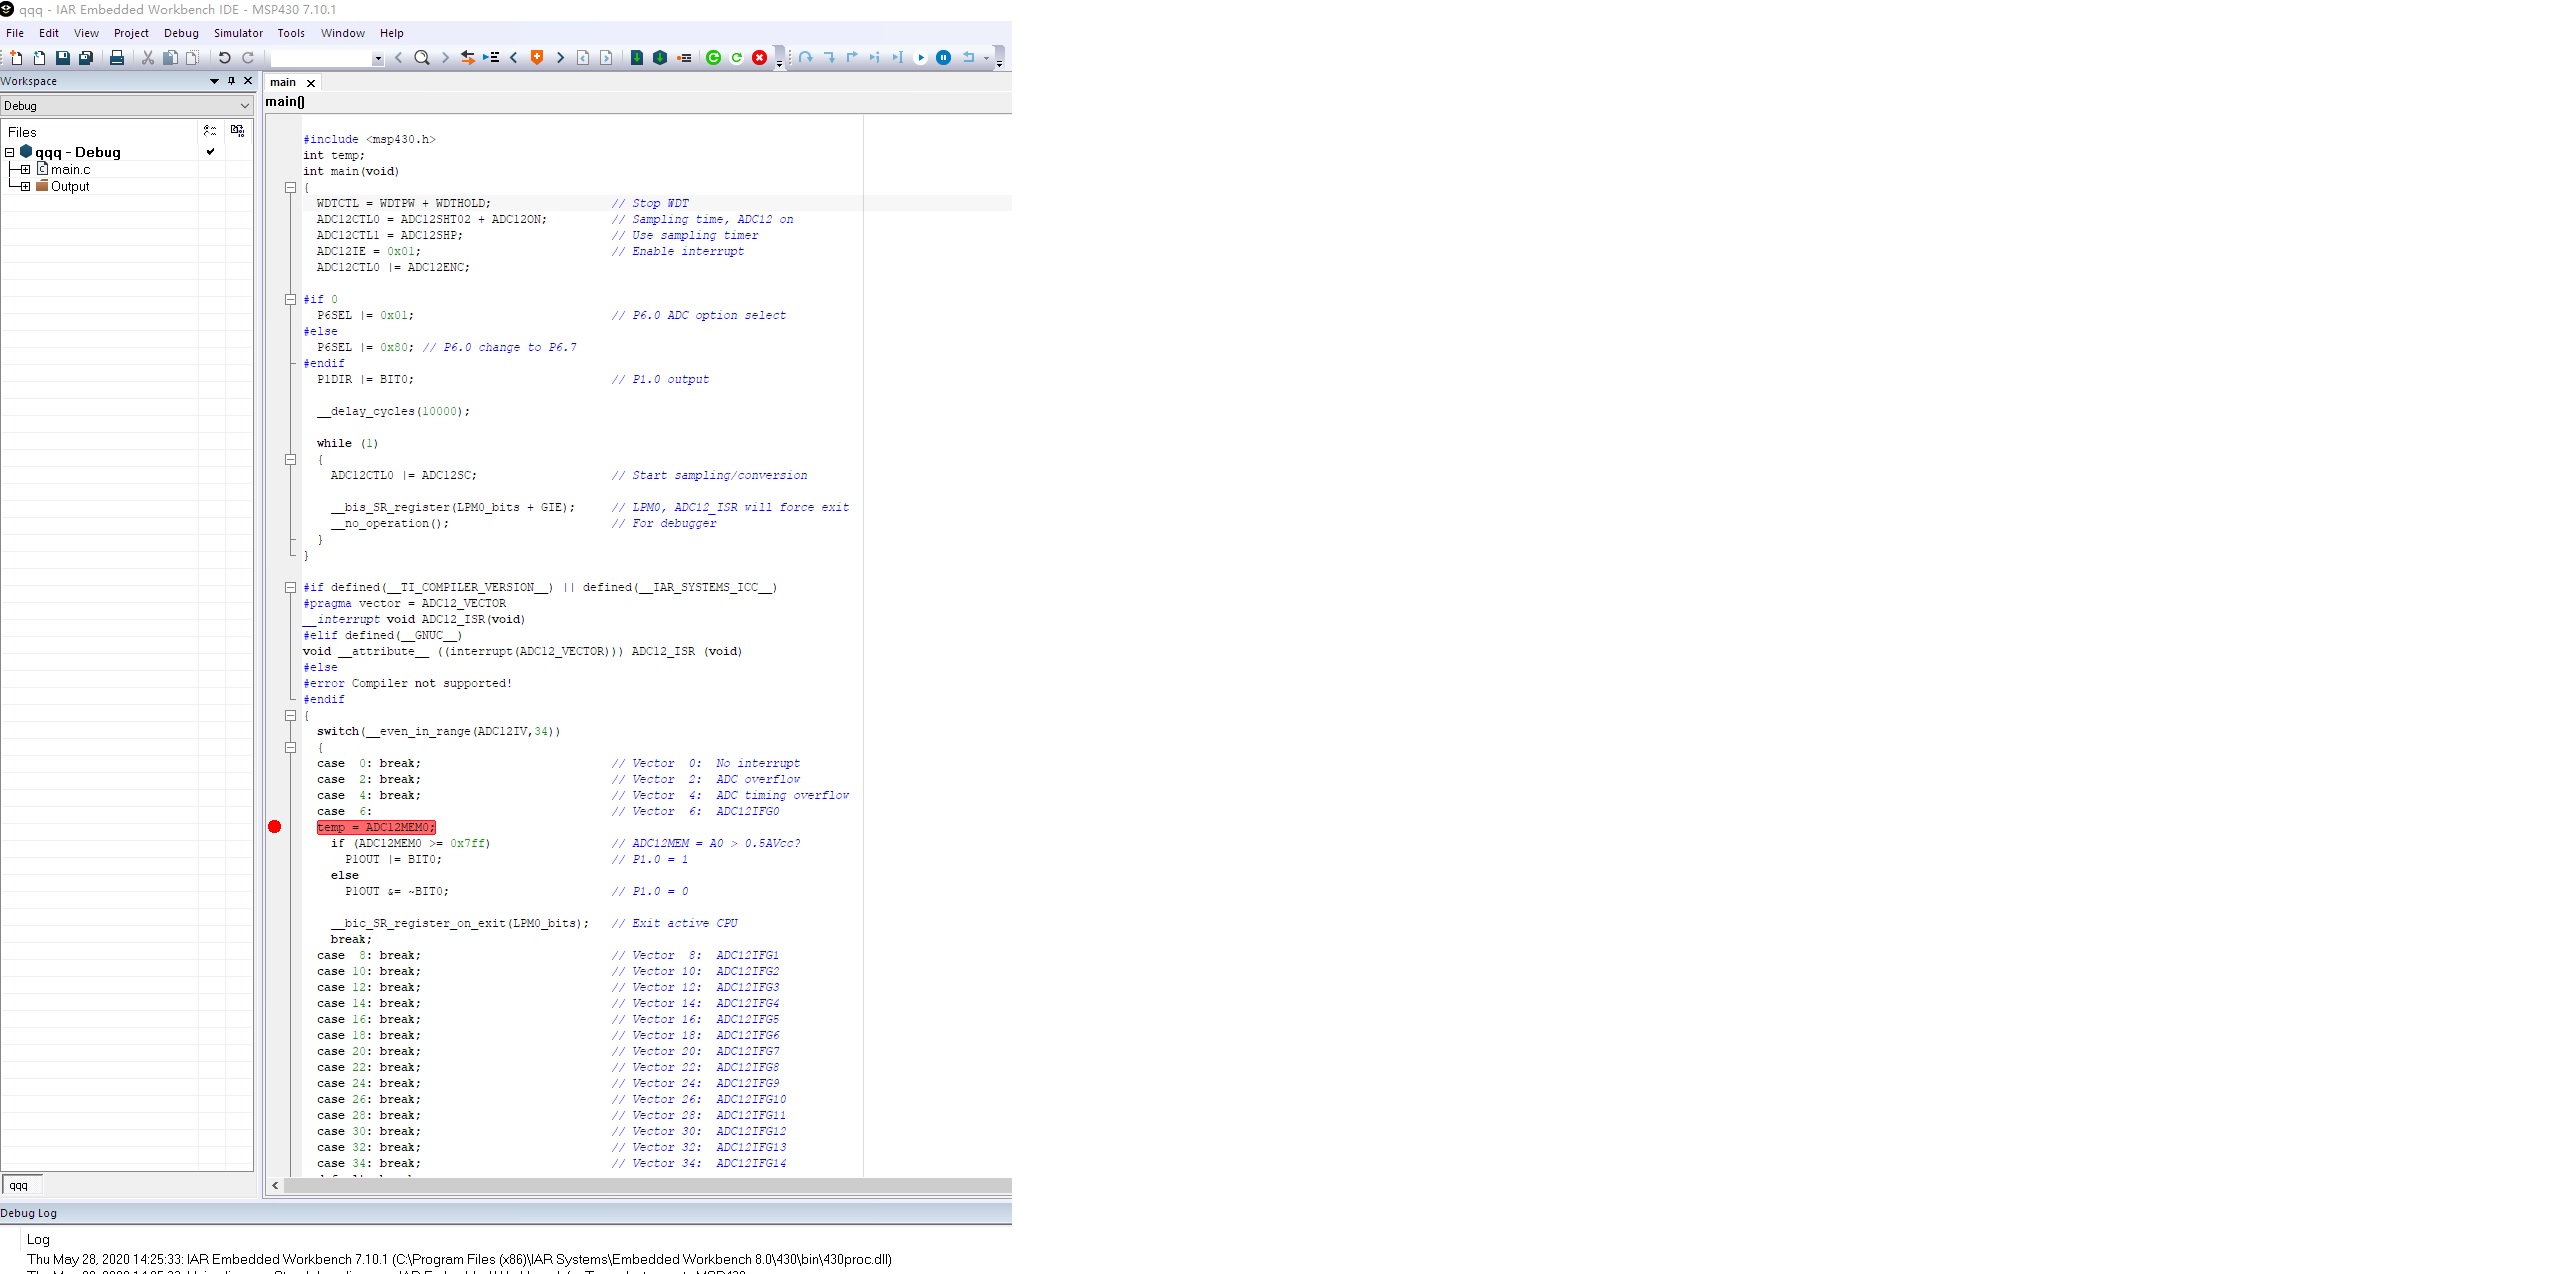Screen dimensions: 2554x1274
Task: Click the Step Out debug icon
Action: click(852, 58)
